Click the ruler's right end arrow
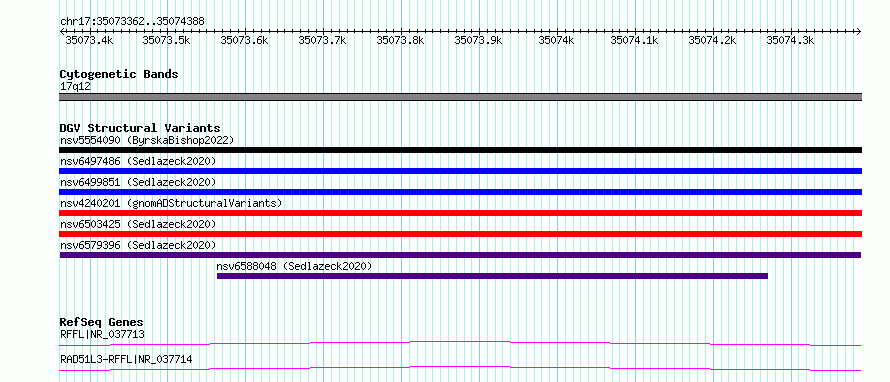This screenshot has height=382, width=890. pyautogui.click(x=859, y=31)
